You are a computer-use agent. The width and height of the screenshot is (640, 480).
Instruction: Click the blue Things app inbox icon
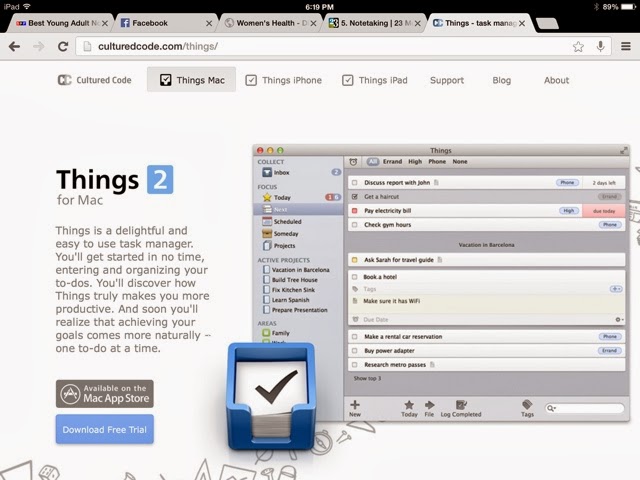[271, 396]
